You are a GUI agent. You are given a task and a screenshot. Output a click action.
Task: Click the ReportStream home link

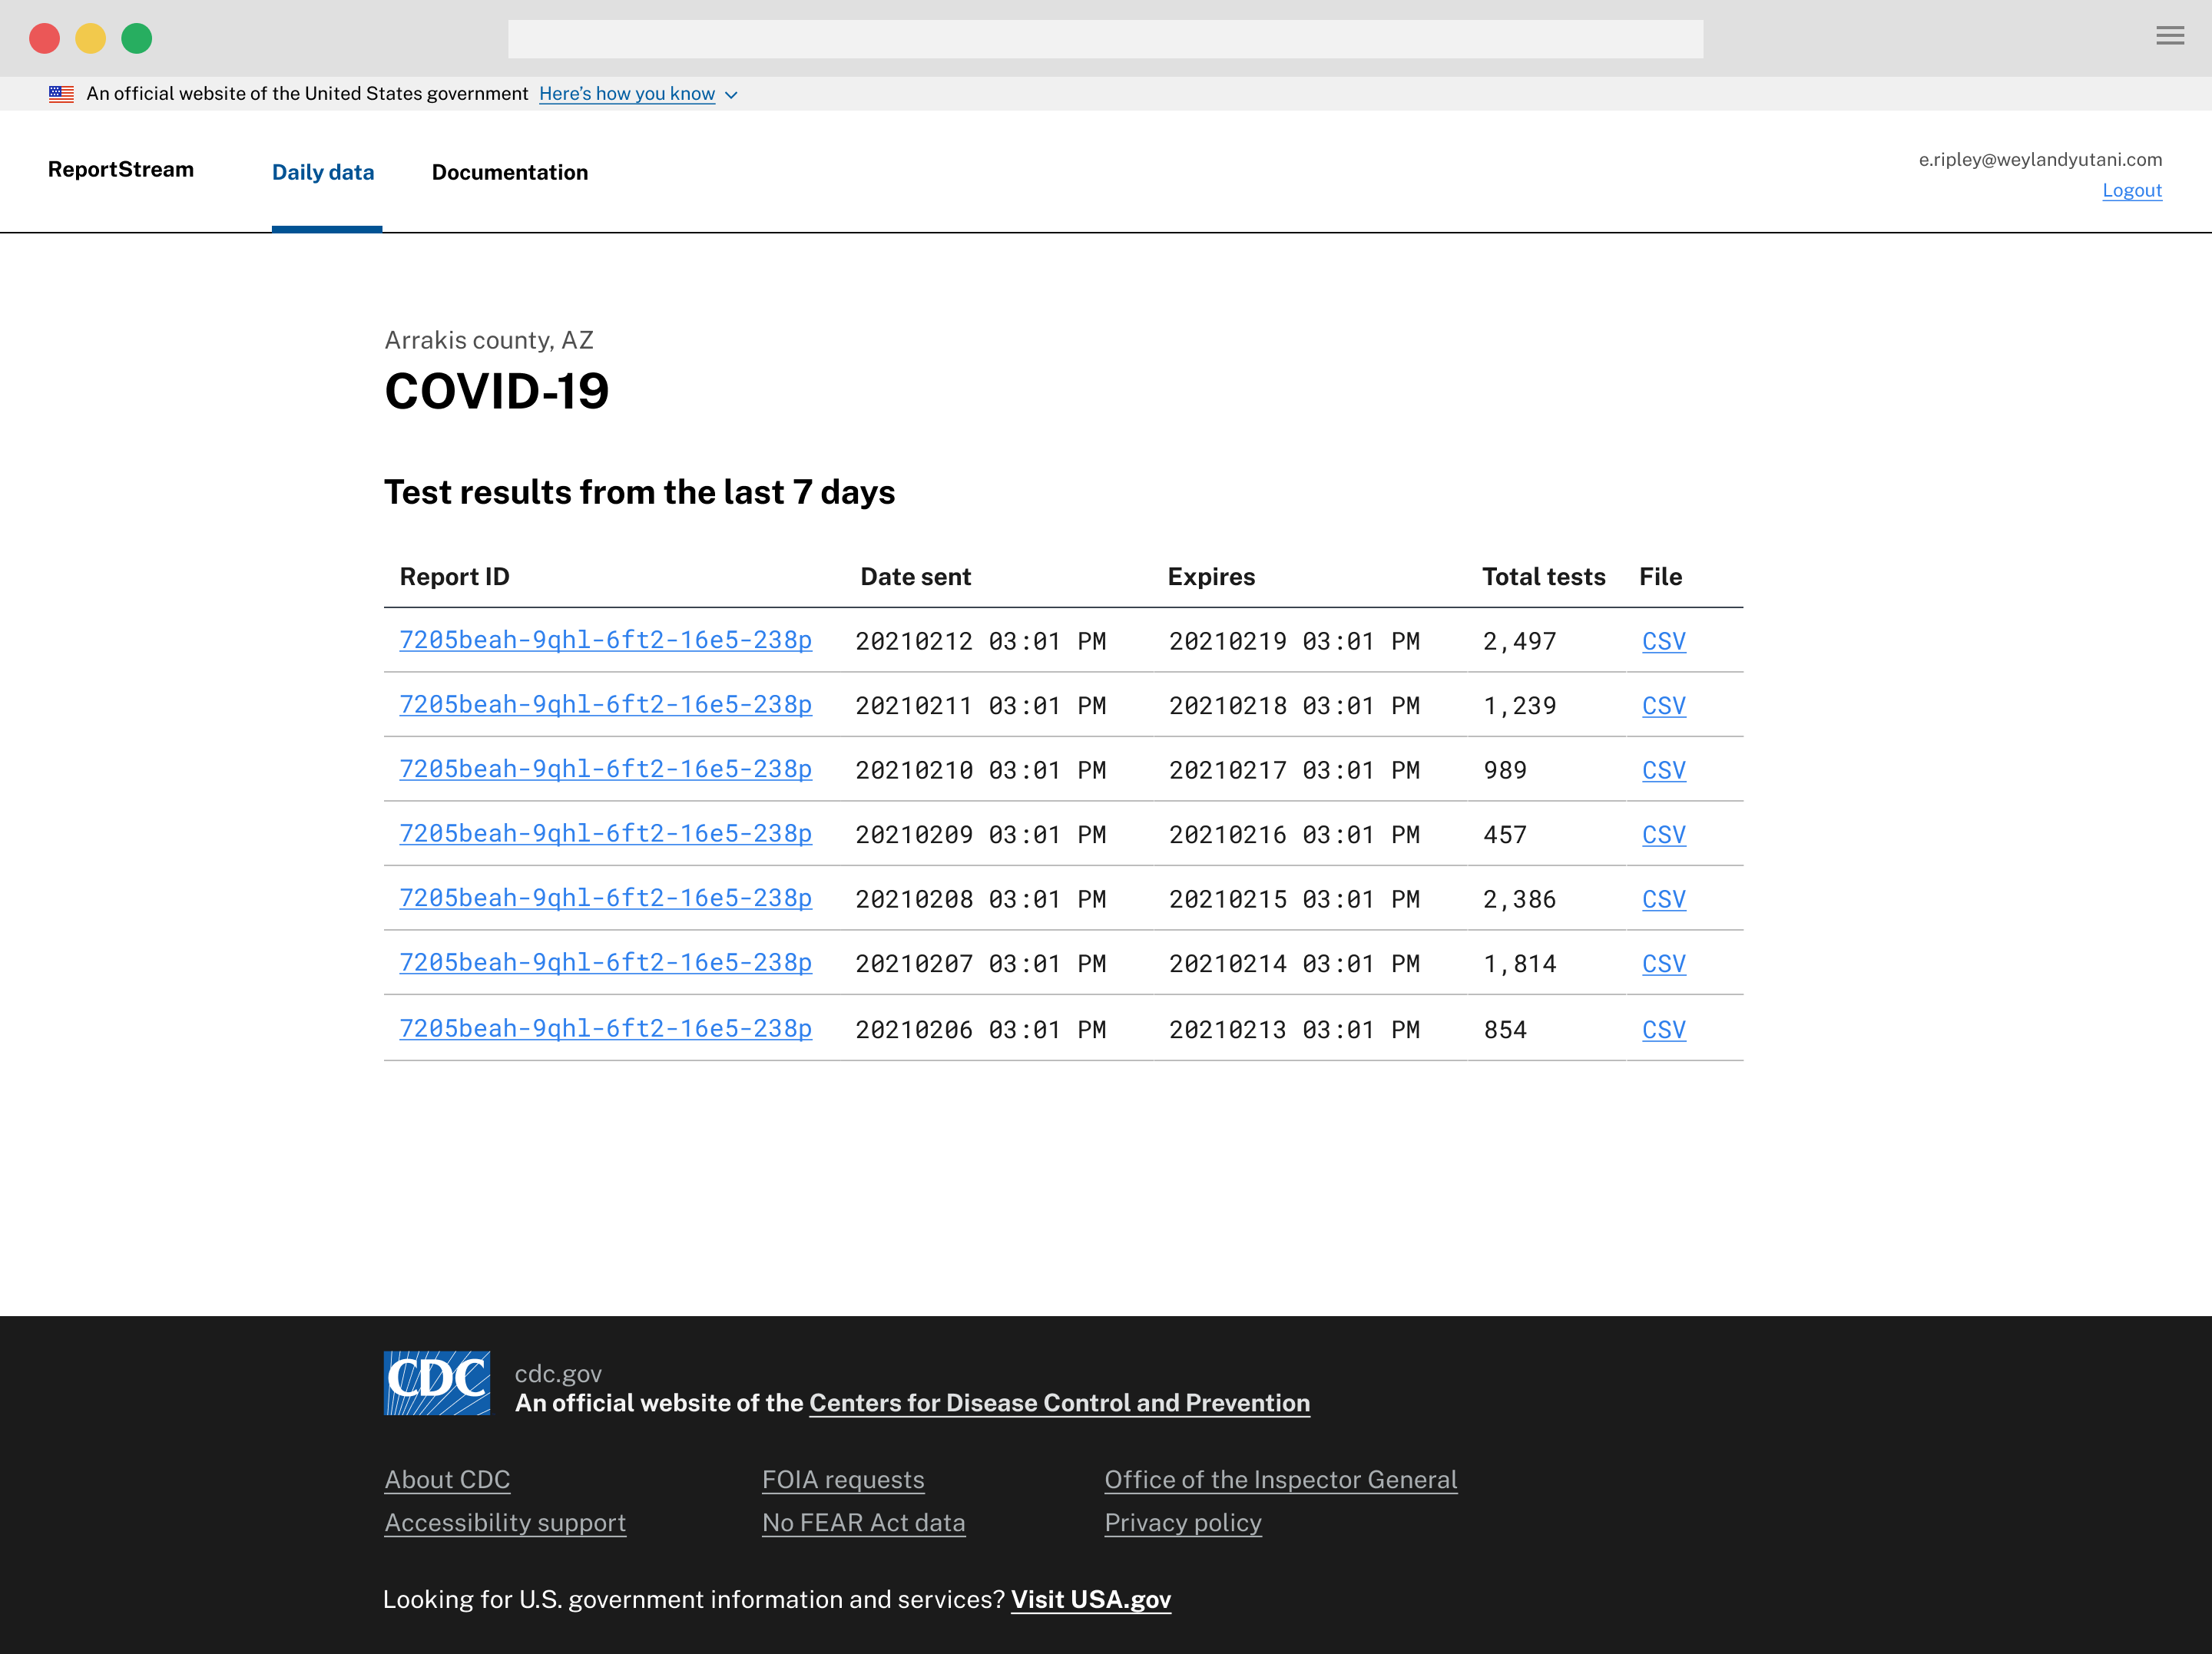click(120, 169)
